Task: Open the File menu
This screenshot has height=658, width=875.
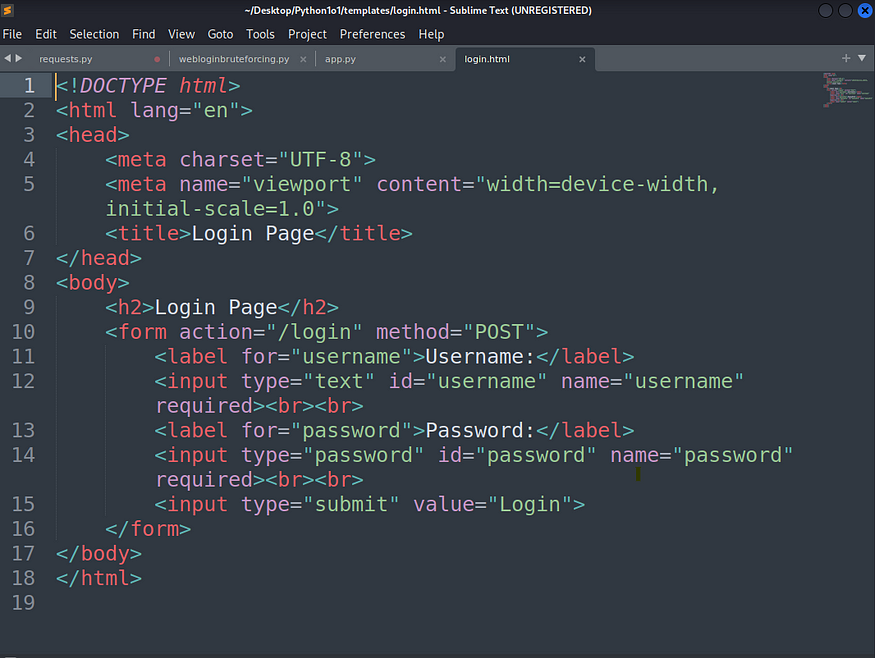Action: [12, 34]
